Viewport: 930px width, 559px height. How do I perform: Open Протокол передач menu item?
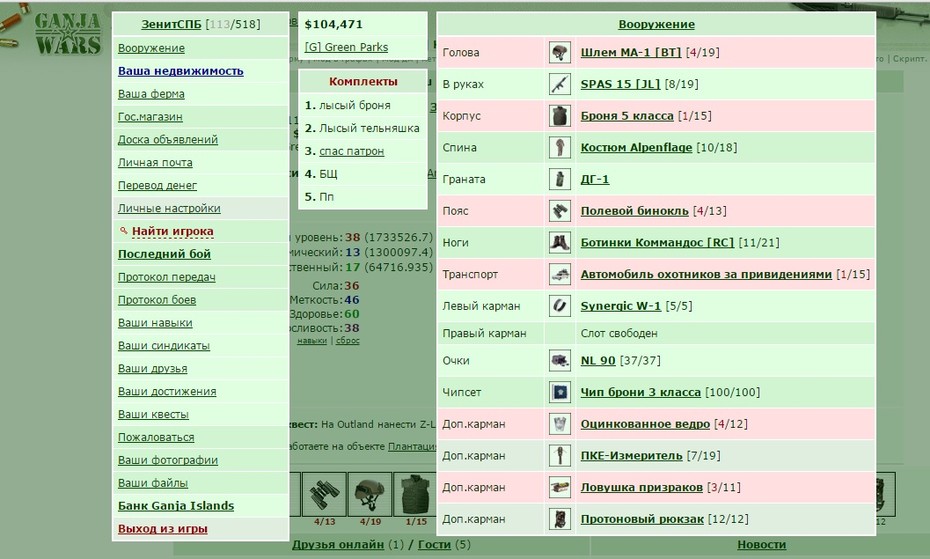point(167,277)
